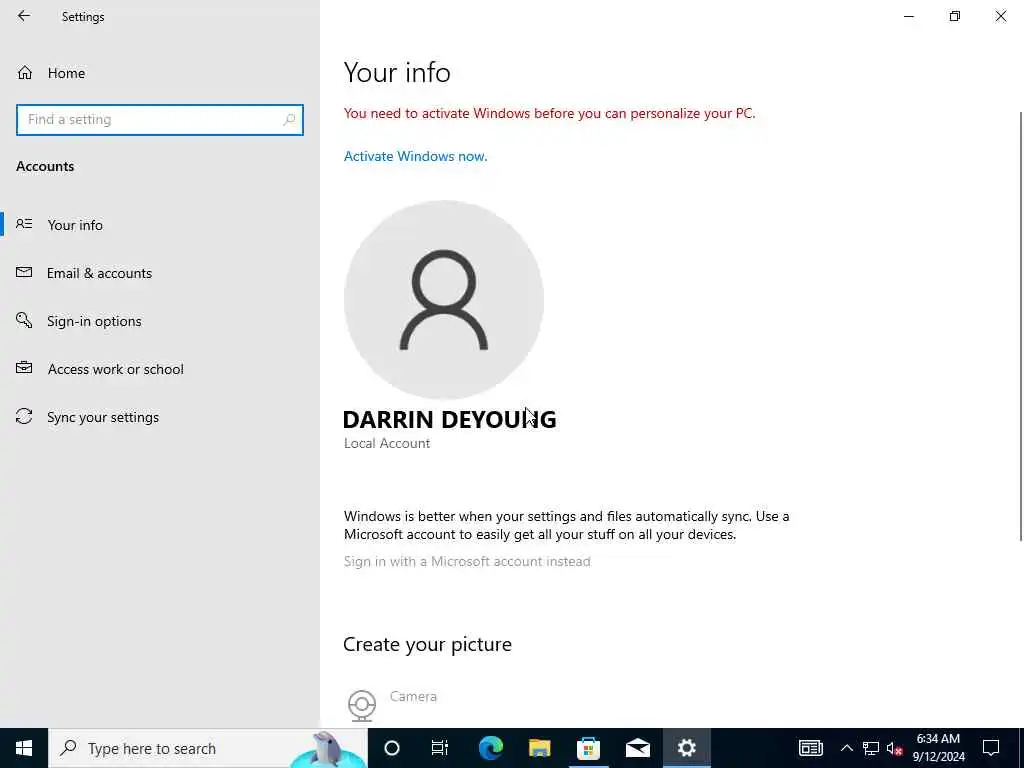Open Sign-in options
The height and width of the screenshot is (768, 1024).
94,321
